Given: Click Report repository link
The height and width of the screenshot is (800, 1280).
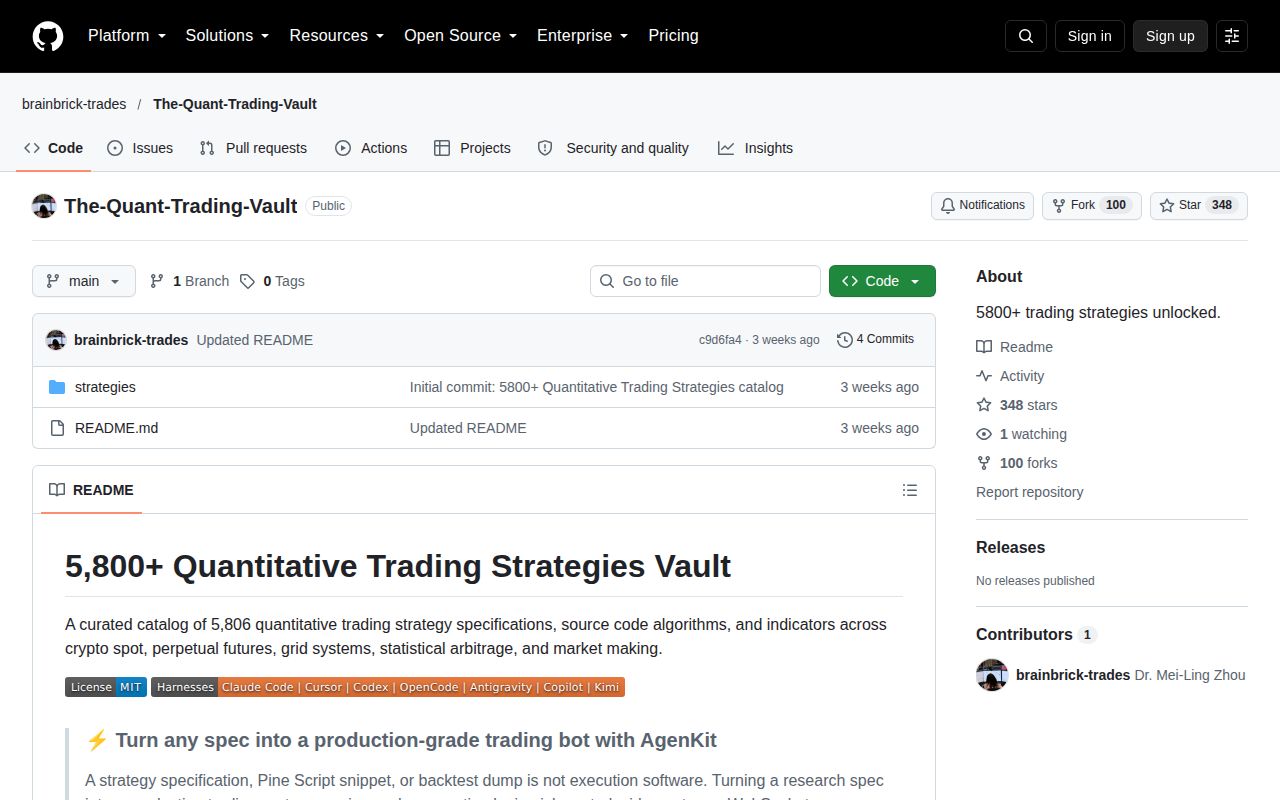Looking at the screenshot, I should click(1029, 492).
